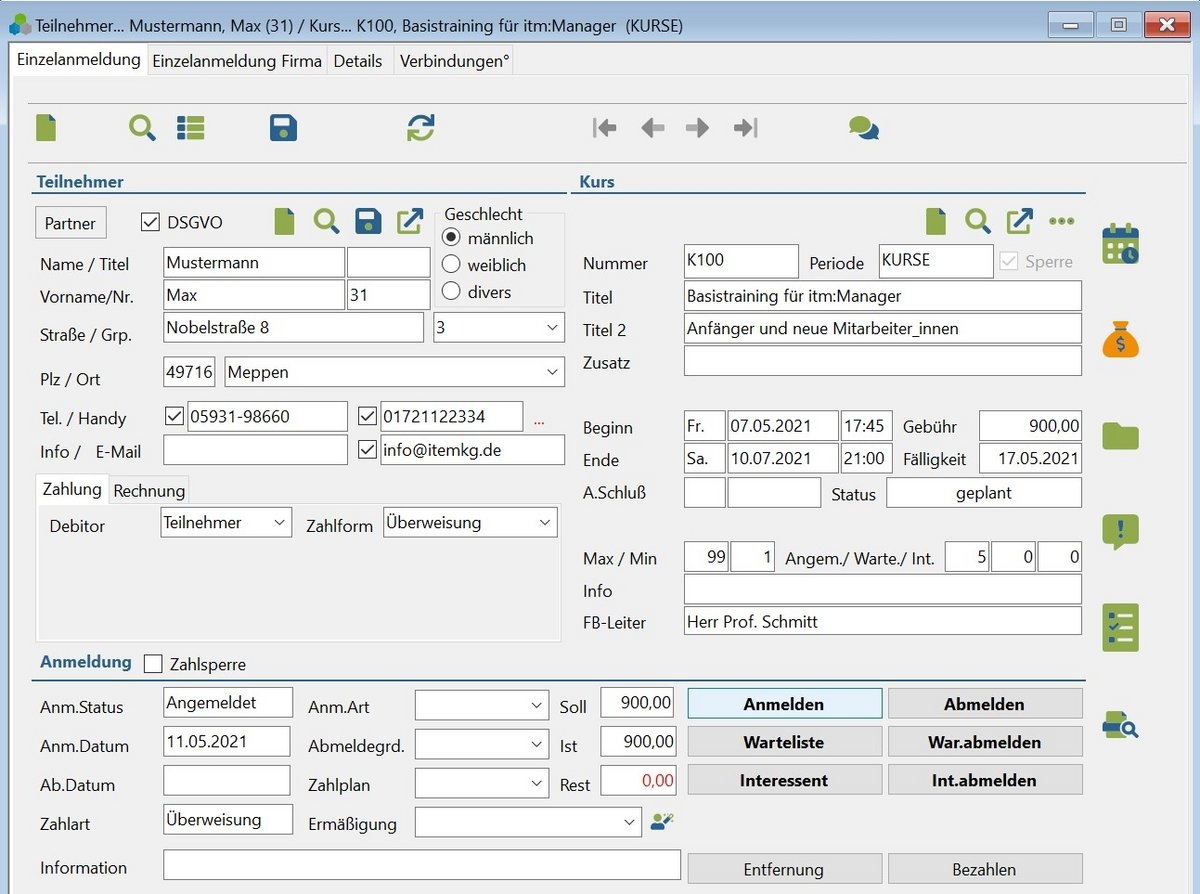1200x894 pixels.
Task: Select the weiblich gender option
Action: (x=451, y=265)
